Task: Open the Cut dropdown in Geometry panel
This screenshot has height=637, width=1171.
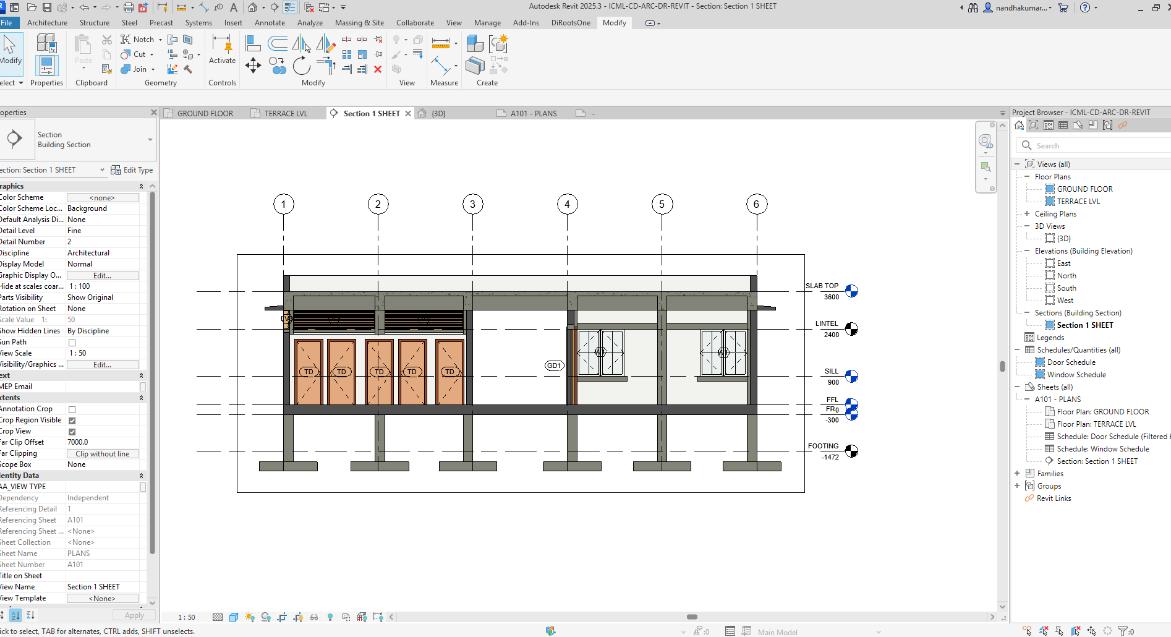Action: click(153, 54)
